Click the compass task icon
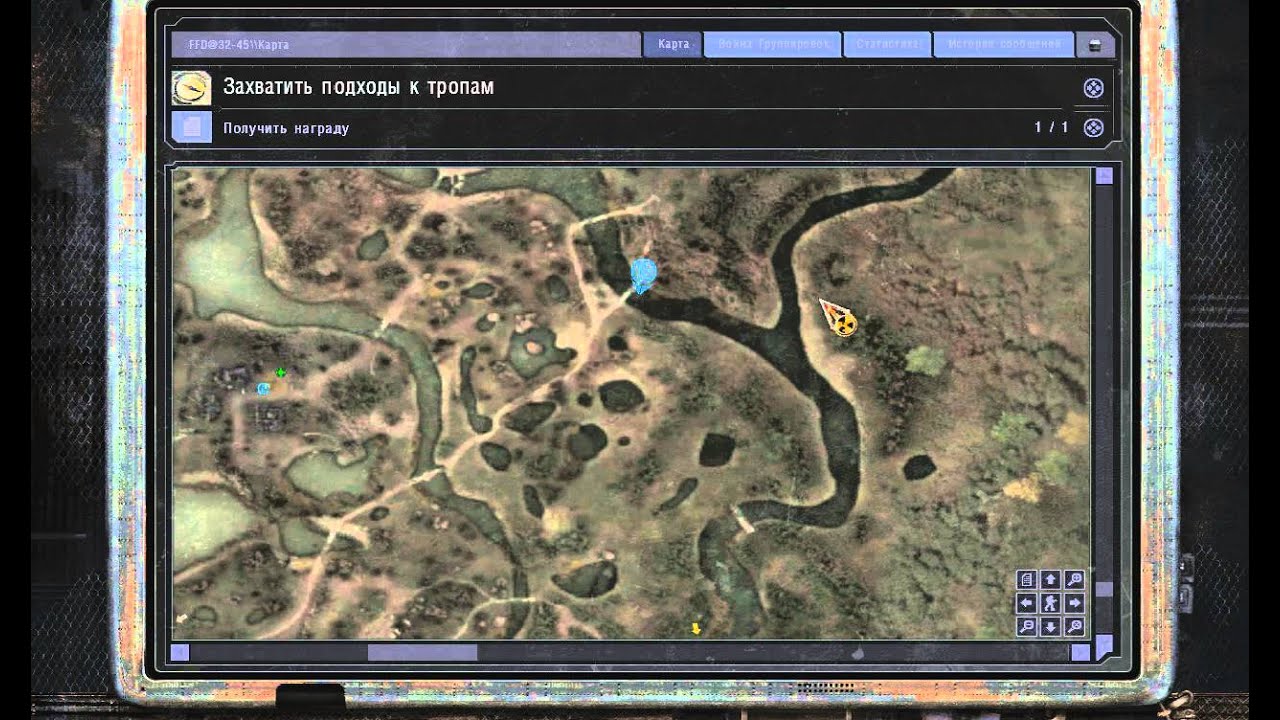The height and width of the screenshot is (720, 1280). coord(191,88)
